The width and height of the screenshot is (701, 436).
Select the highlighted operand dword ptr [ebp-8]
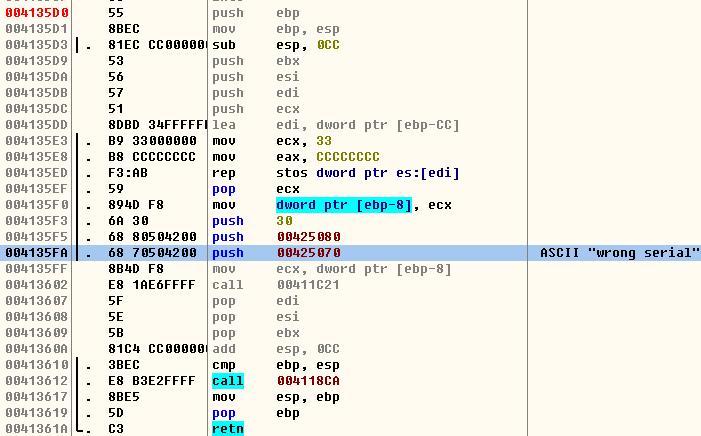[344, 205]
